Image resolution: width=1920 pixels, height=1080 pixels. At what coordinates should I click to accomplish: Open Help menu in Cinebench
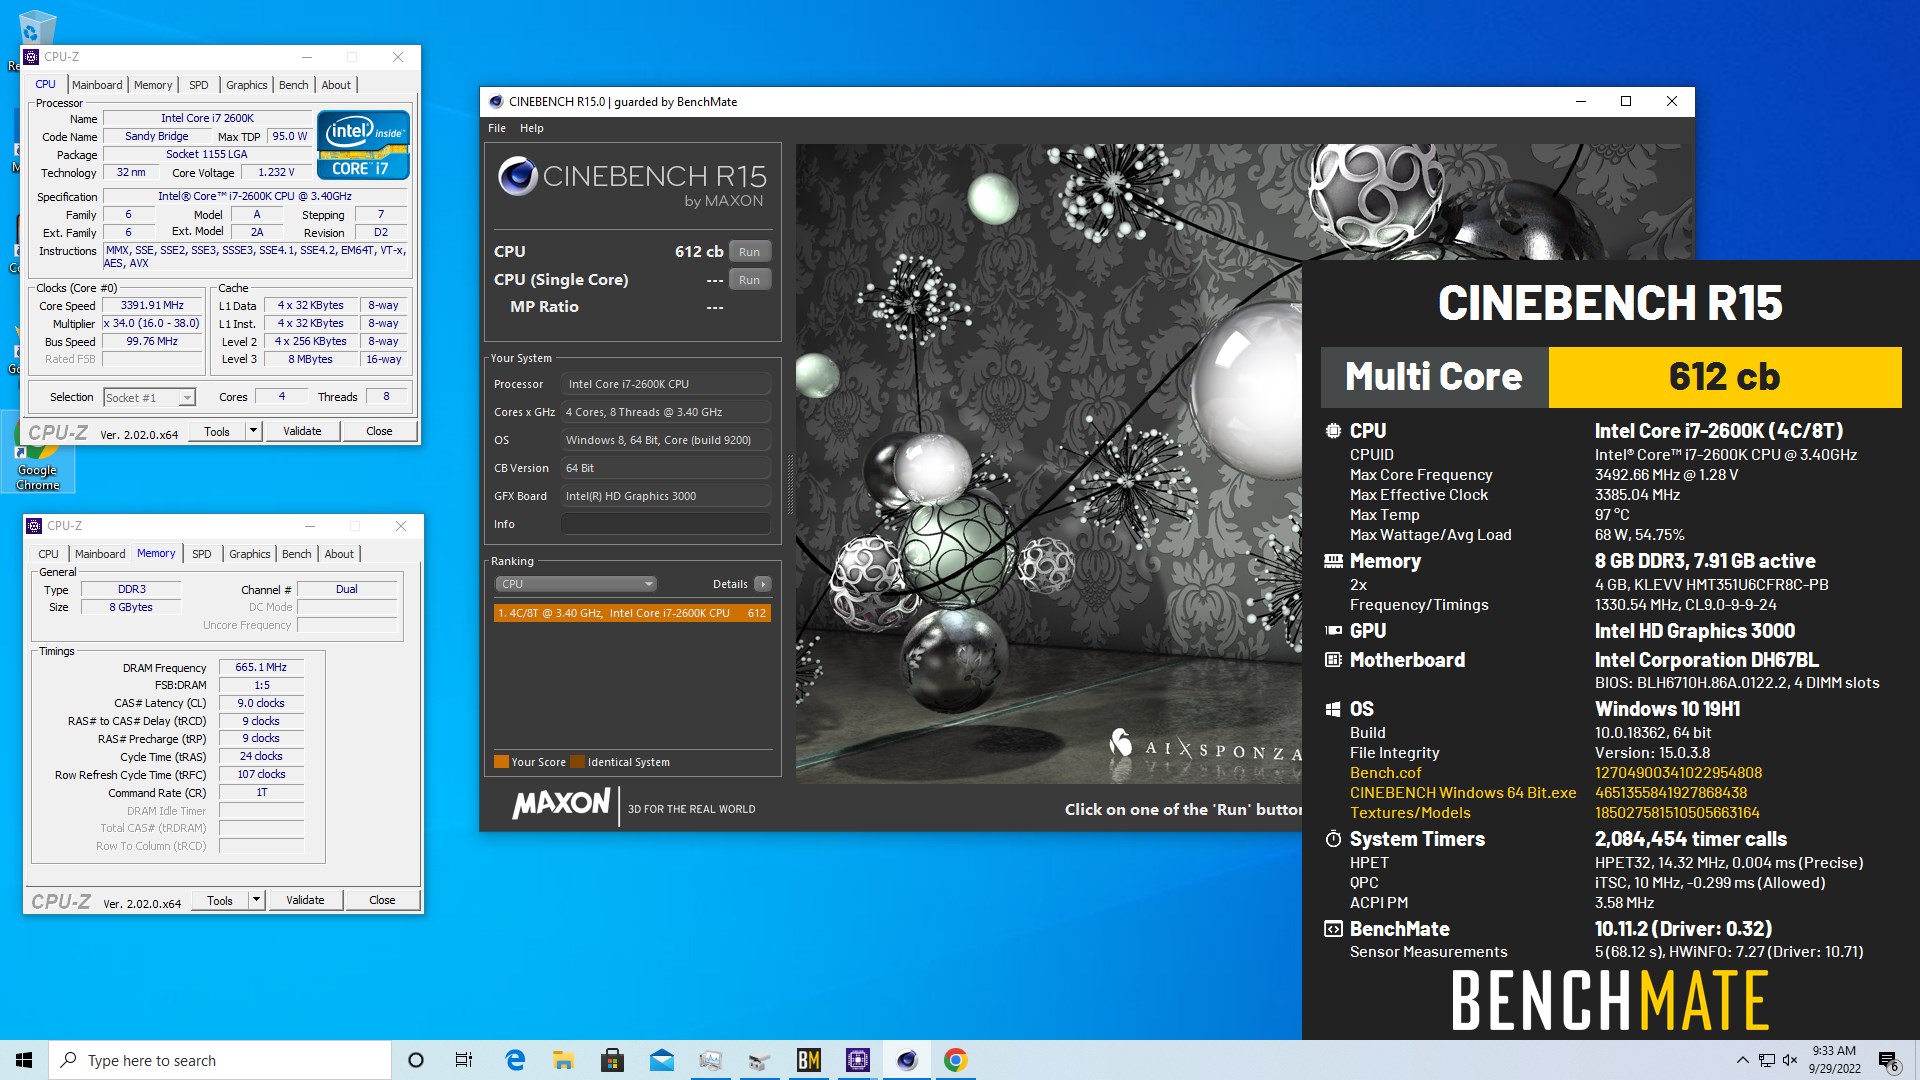point(531,128)
